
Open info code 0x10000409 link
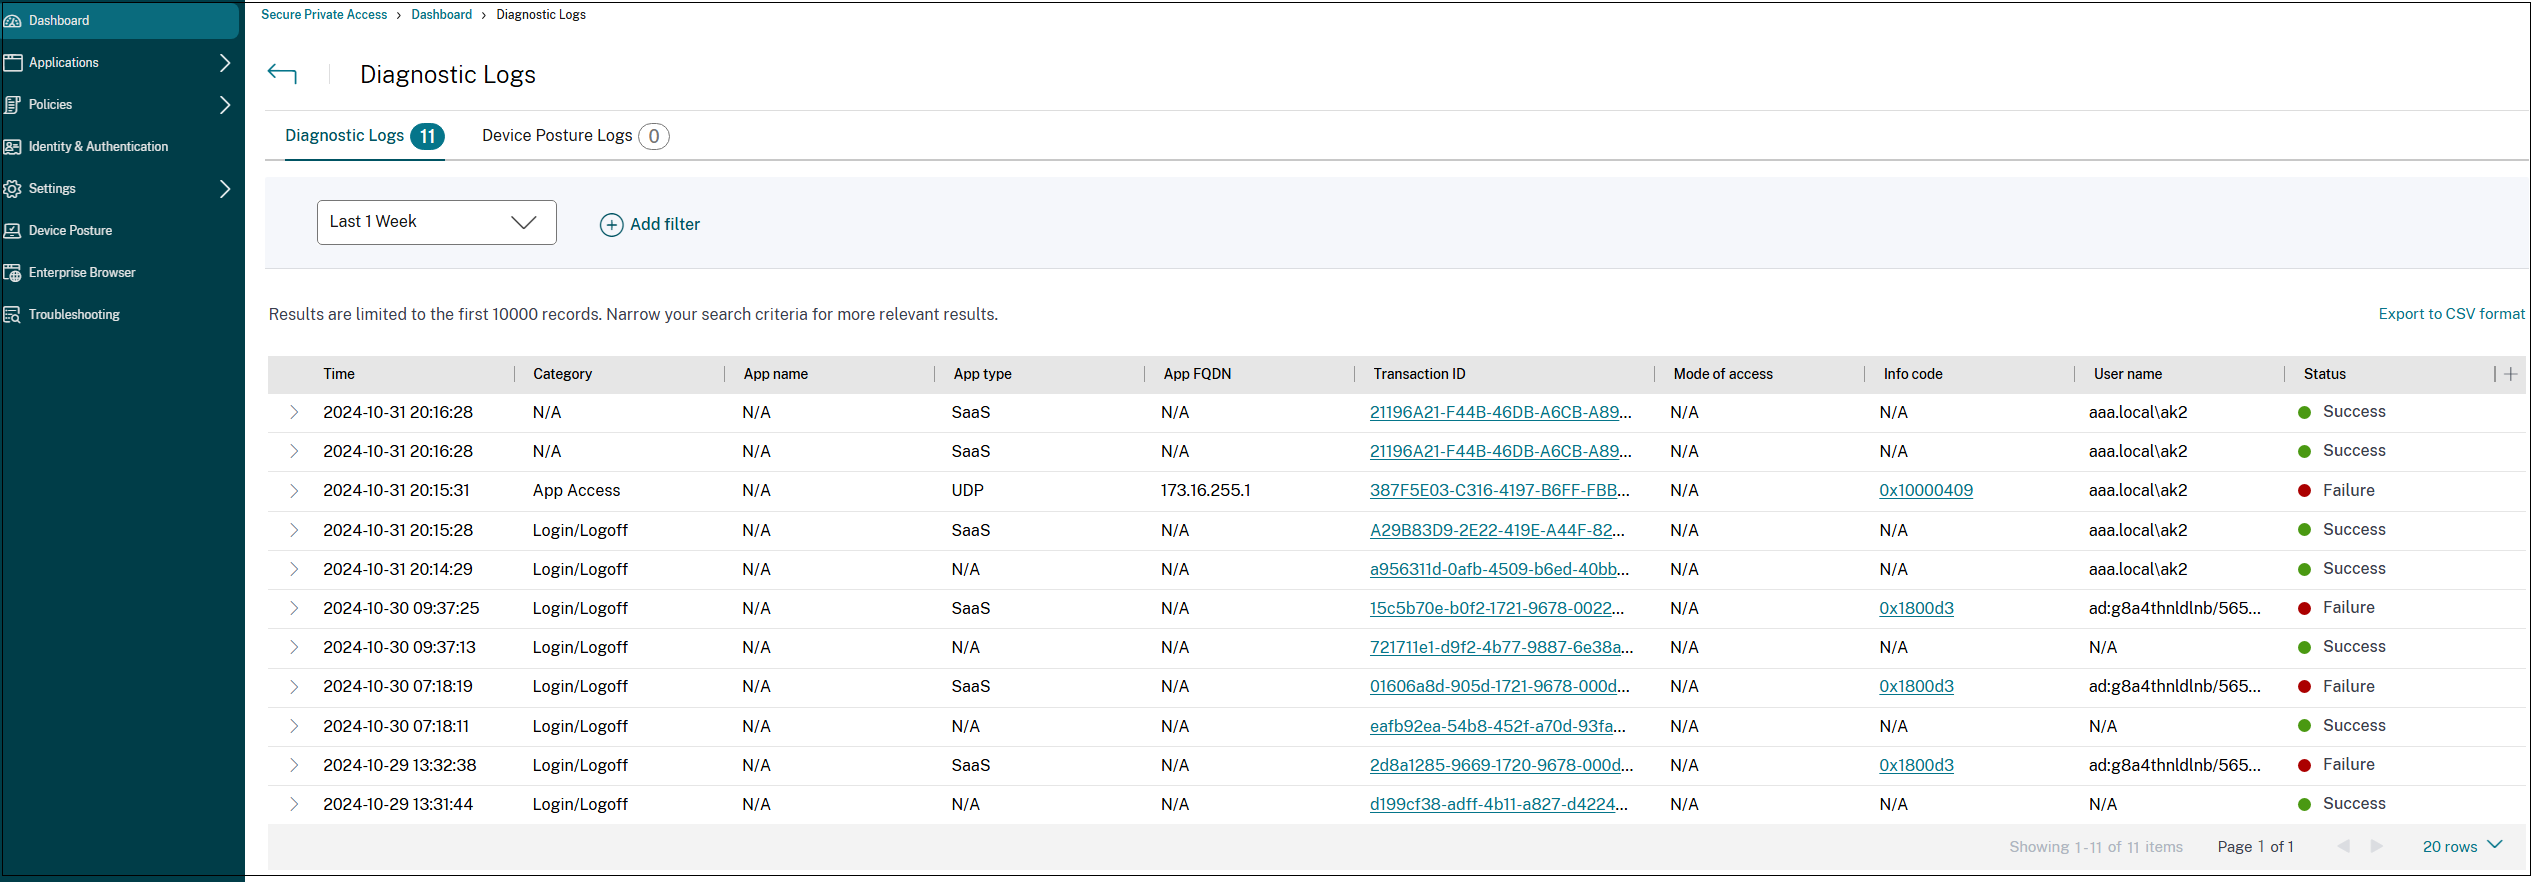(x=1925, y=491)
